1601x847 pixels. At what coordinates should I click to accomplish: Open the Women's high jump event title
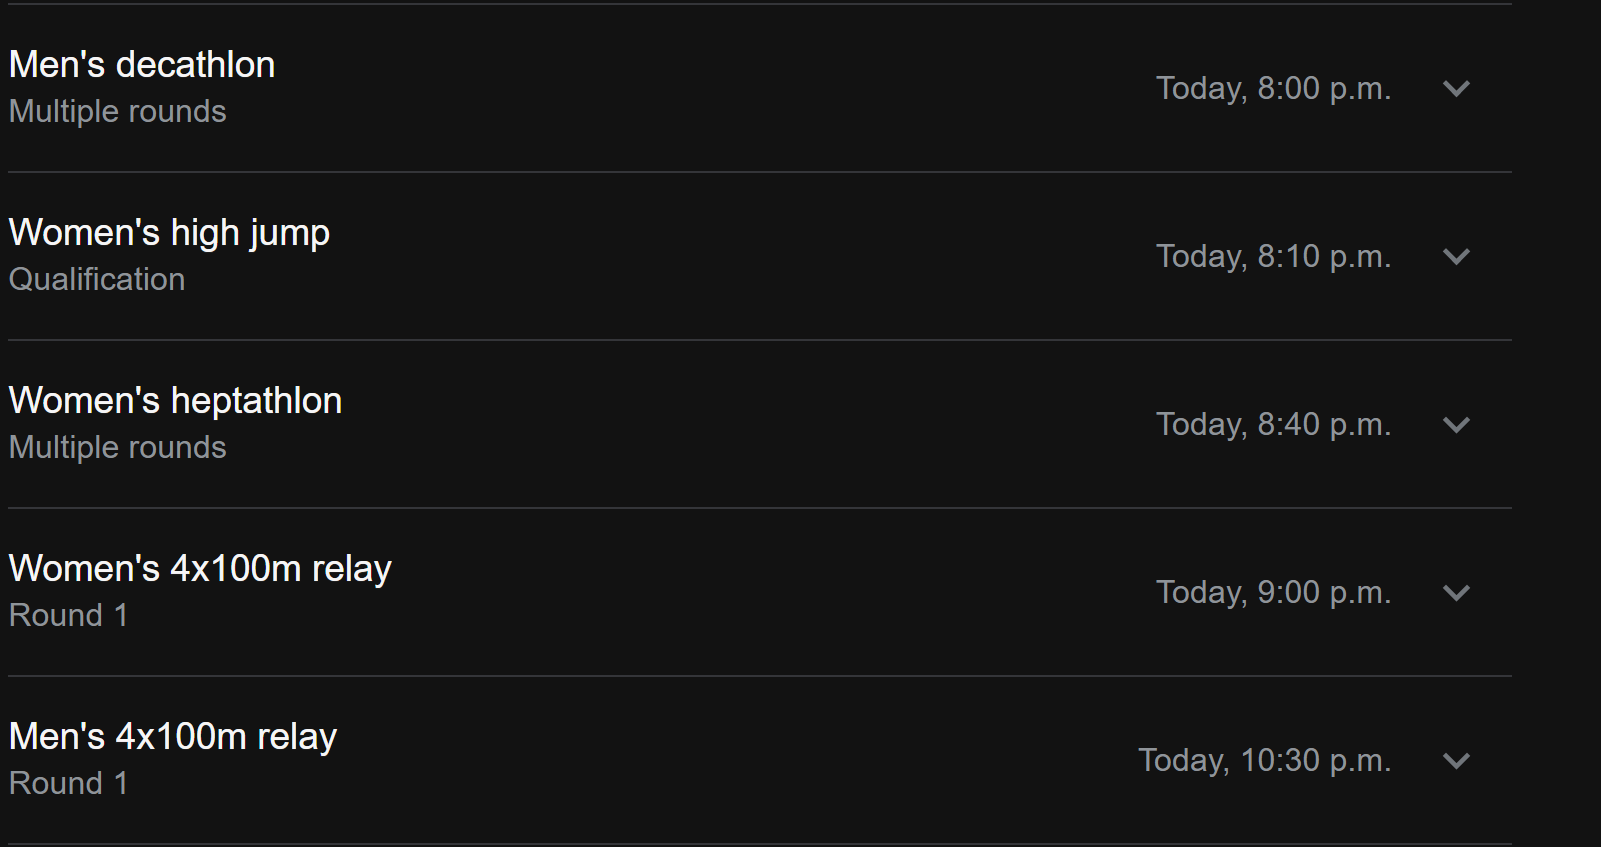tap(169, 233)
